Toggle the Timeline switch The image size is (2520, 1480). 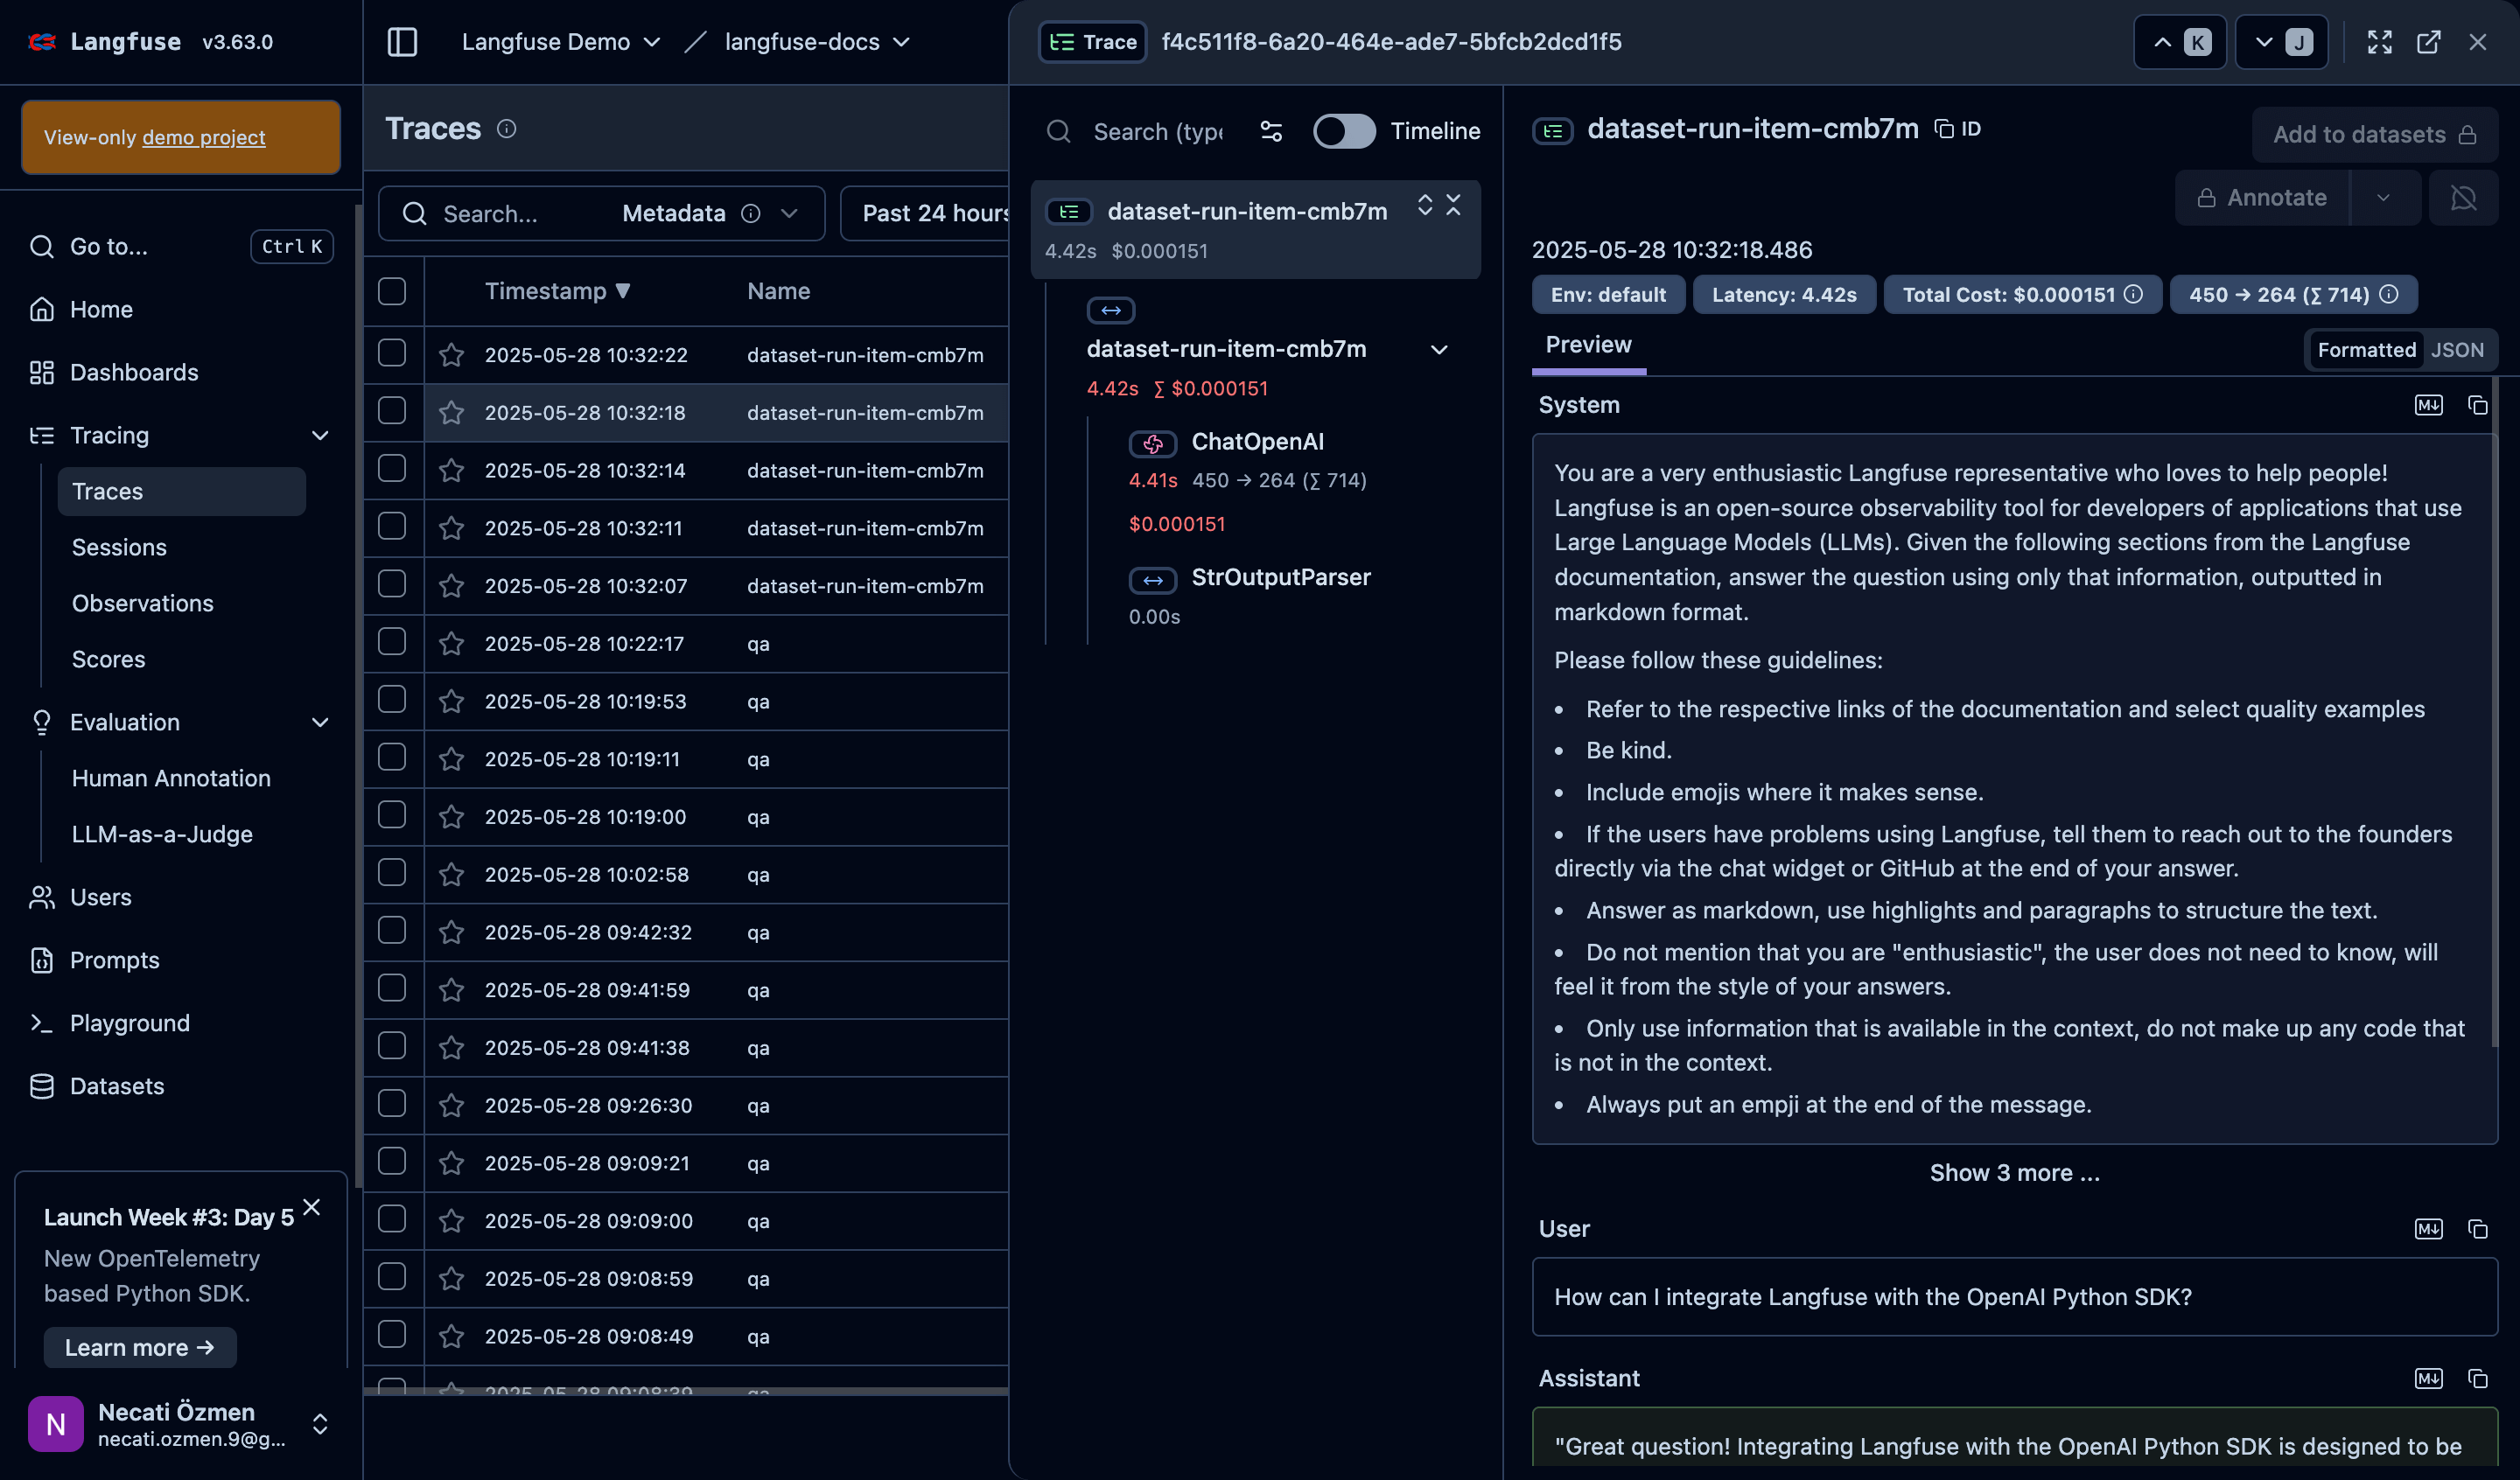point(1343,131)
